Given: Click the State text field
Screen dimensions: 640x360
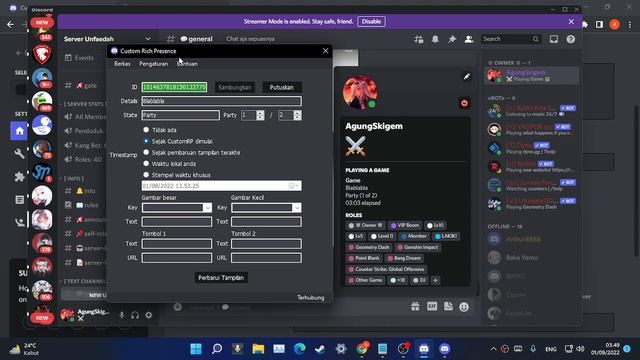Looking at the screenshot, I should (180, 115).
